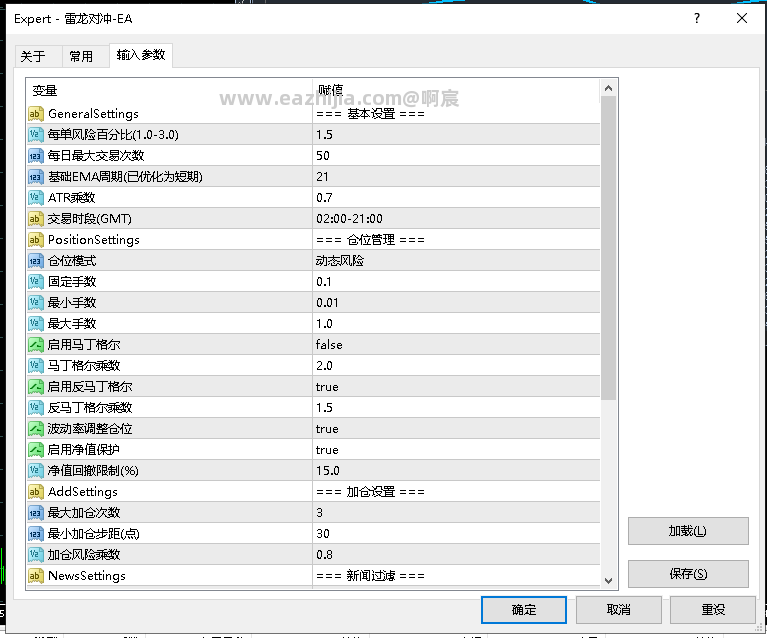
Task: Click the 保存(S) button
Action: [688, 574]
